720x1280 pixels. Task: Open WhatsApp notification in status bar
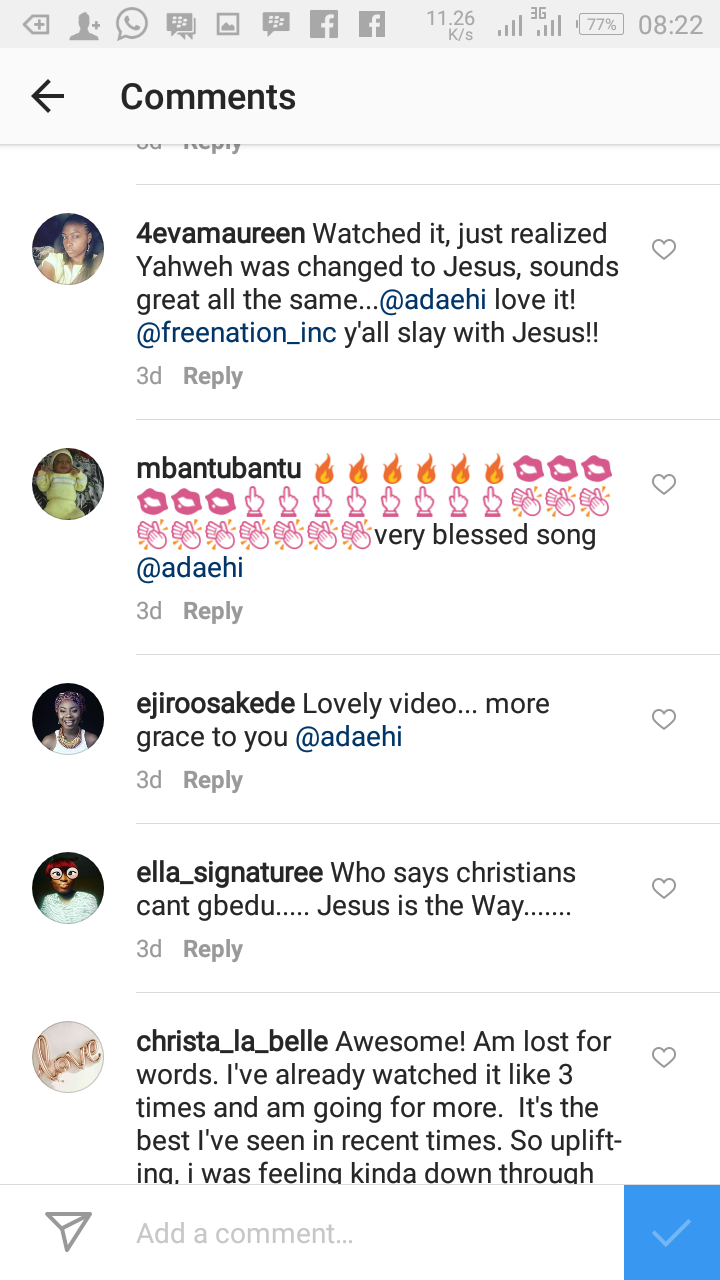click(x=132, y=24)
